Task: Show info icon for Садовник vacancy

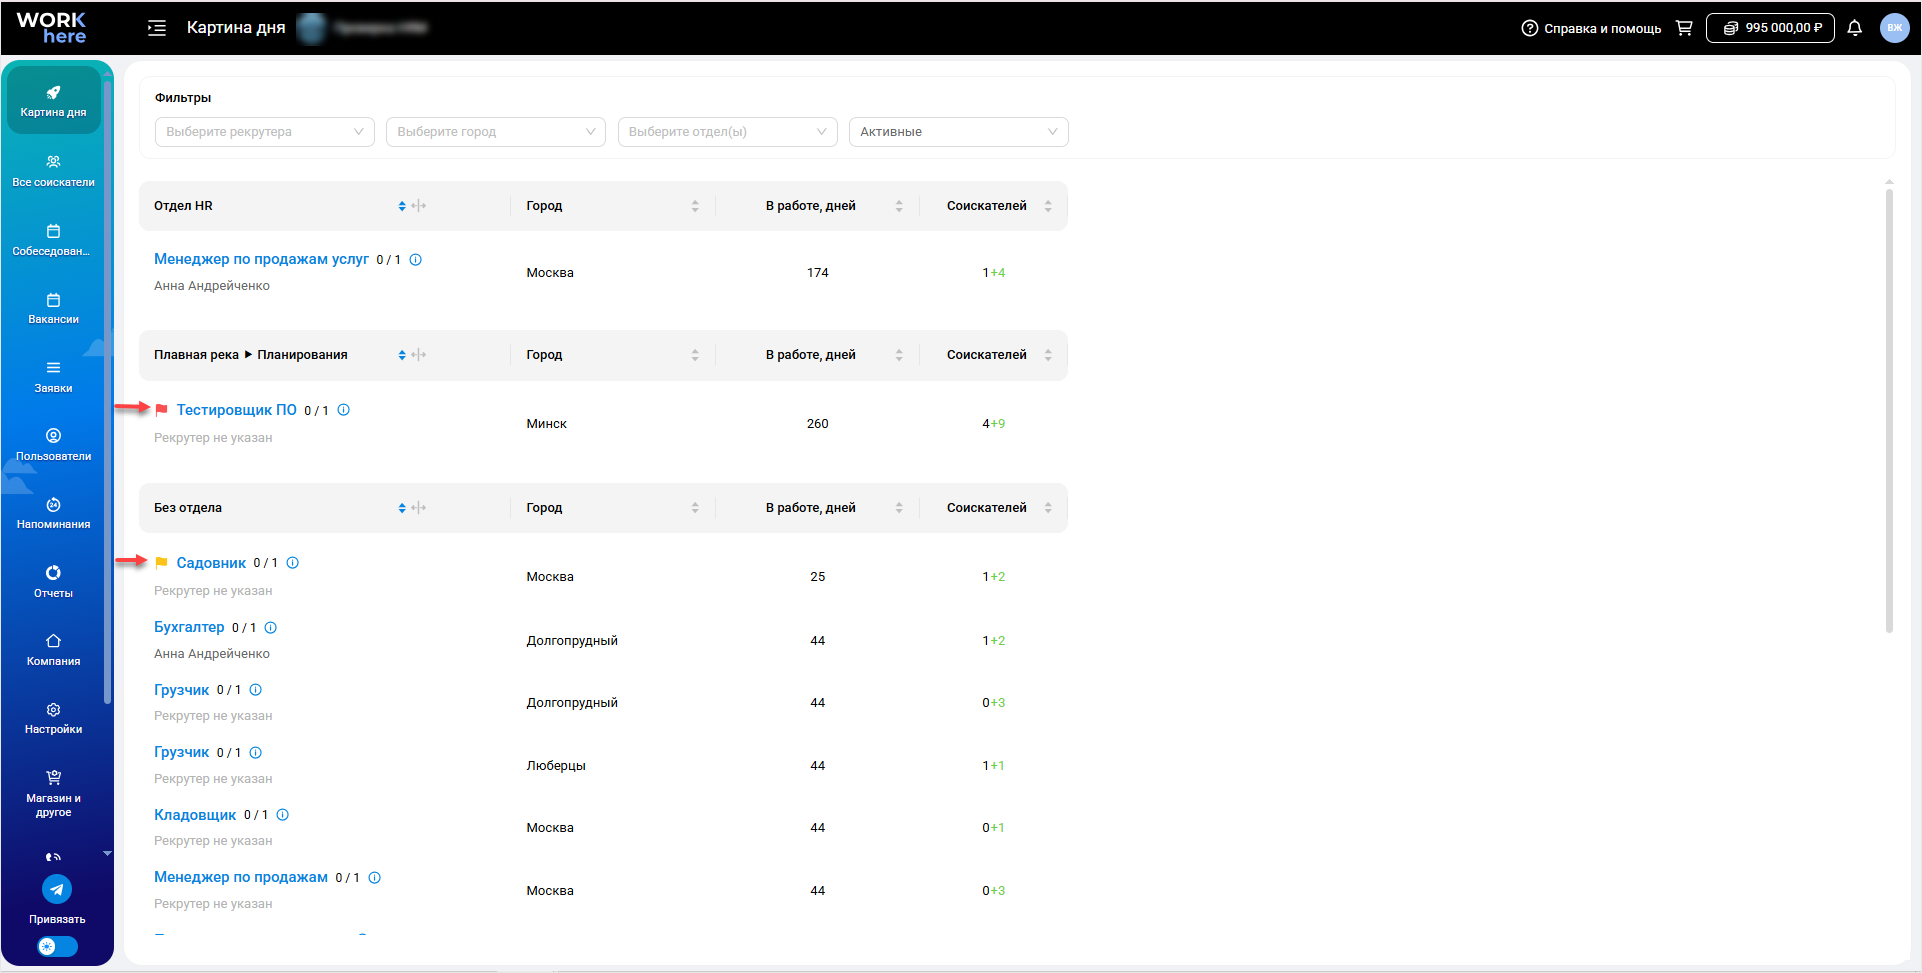Action: 293,563
